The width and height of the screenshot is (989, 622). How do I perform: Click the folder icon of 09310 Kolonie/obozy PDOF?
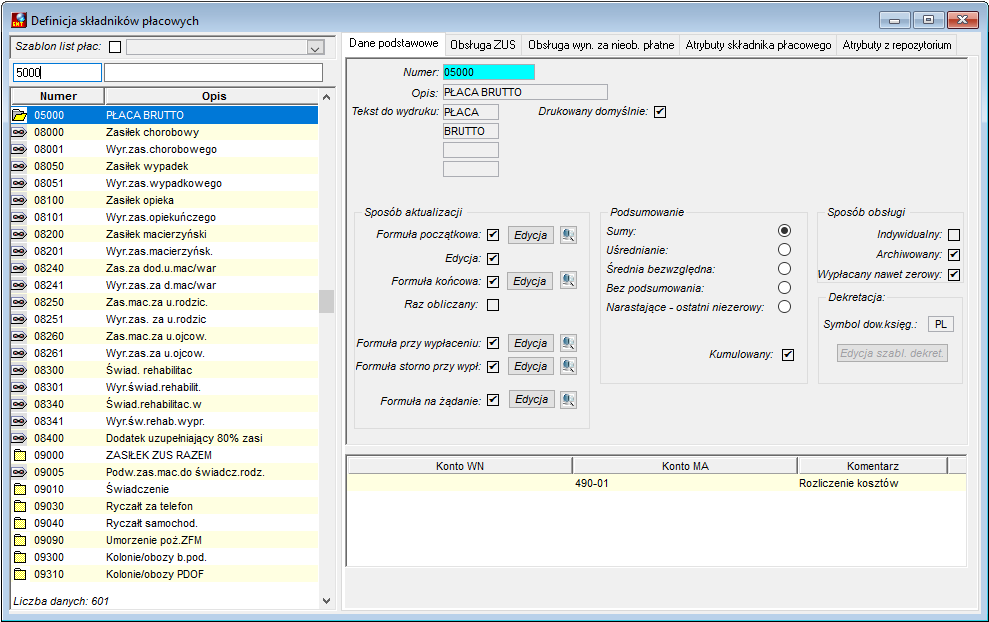(x=20, y=575)
